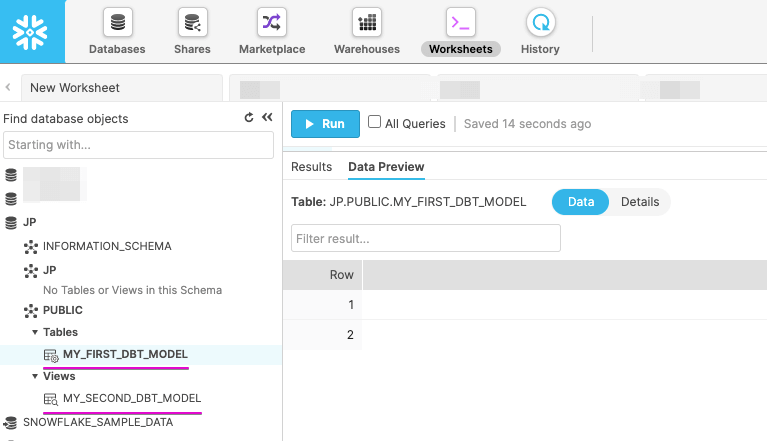Click the Snowflake logo icon
This screenshot has height=441, width=767.
coord(32,31)
